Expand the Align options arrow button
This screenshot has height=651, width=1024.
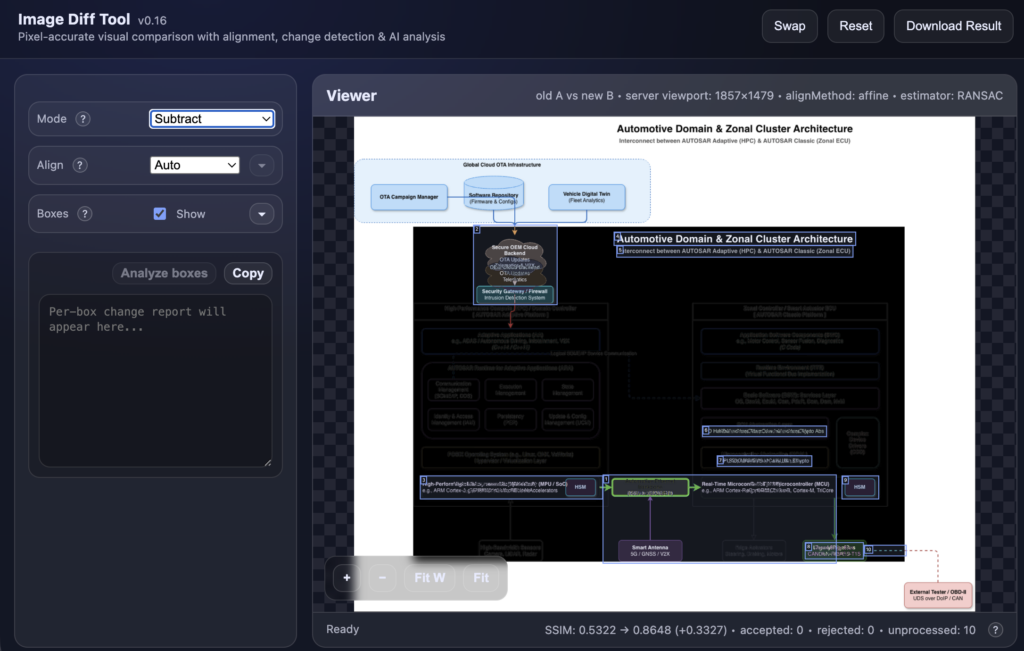pyautogui.click(x=262, y=165)
